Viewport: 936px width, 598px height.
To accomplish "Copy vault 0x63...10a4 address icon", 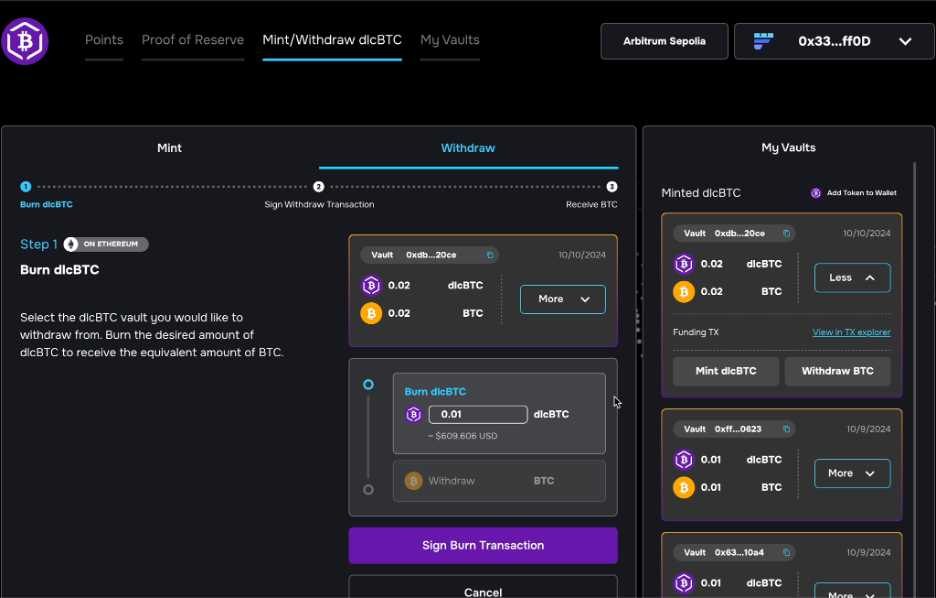I will coord(786,553).
